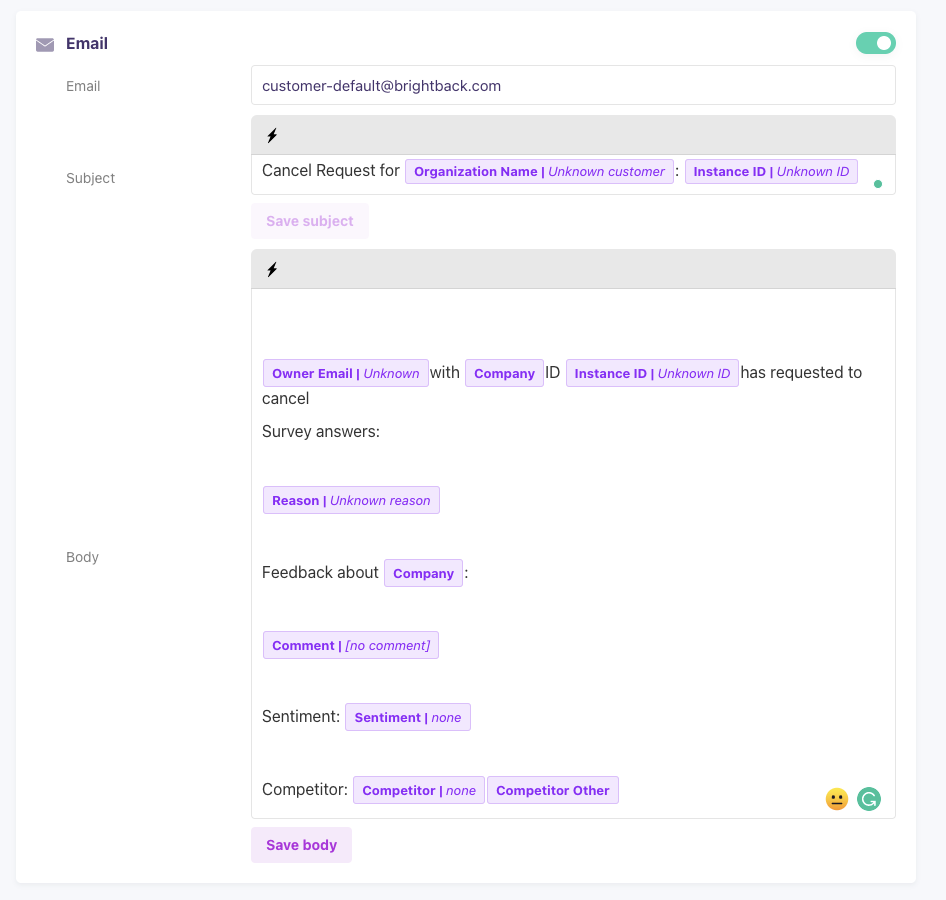Click the email address input field
This screenshot has width=946, height=900.
coord(572,86)
